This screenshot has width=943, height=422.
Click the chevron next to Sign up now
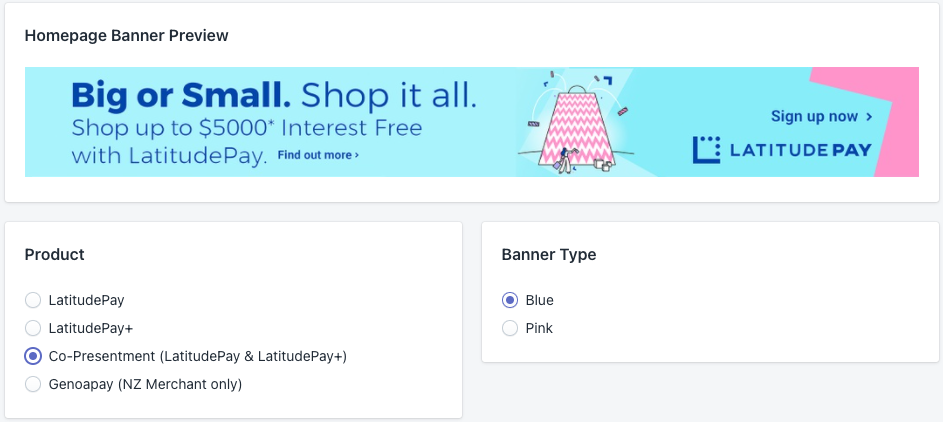coord(868,117)
